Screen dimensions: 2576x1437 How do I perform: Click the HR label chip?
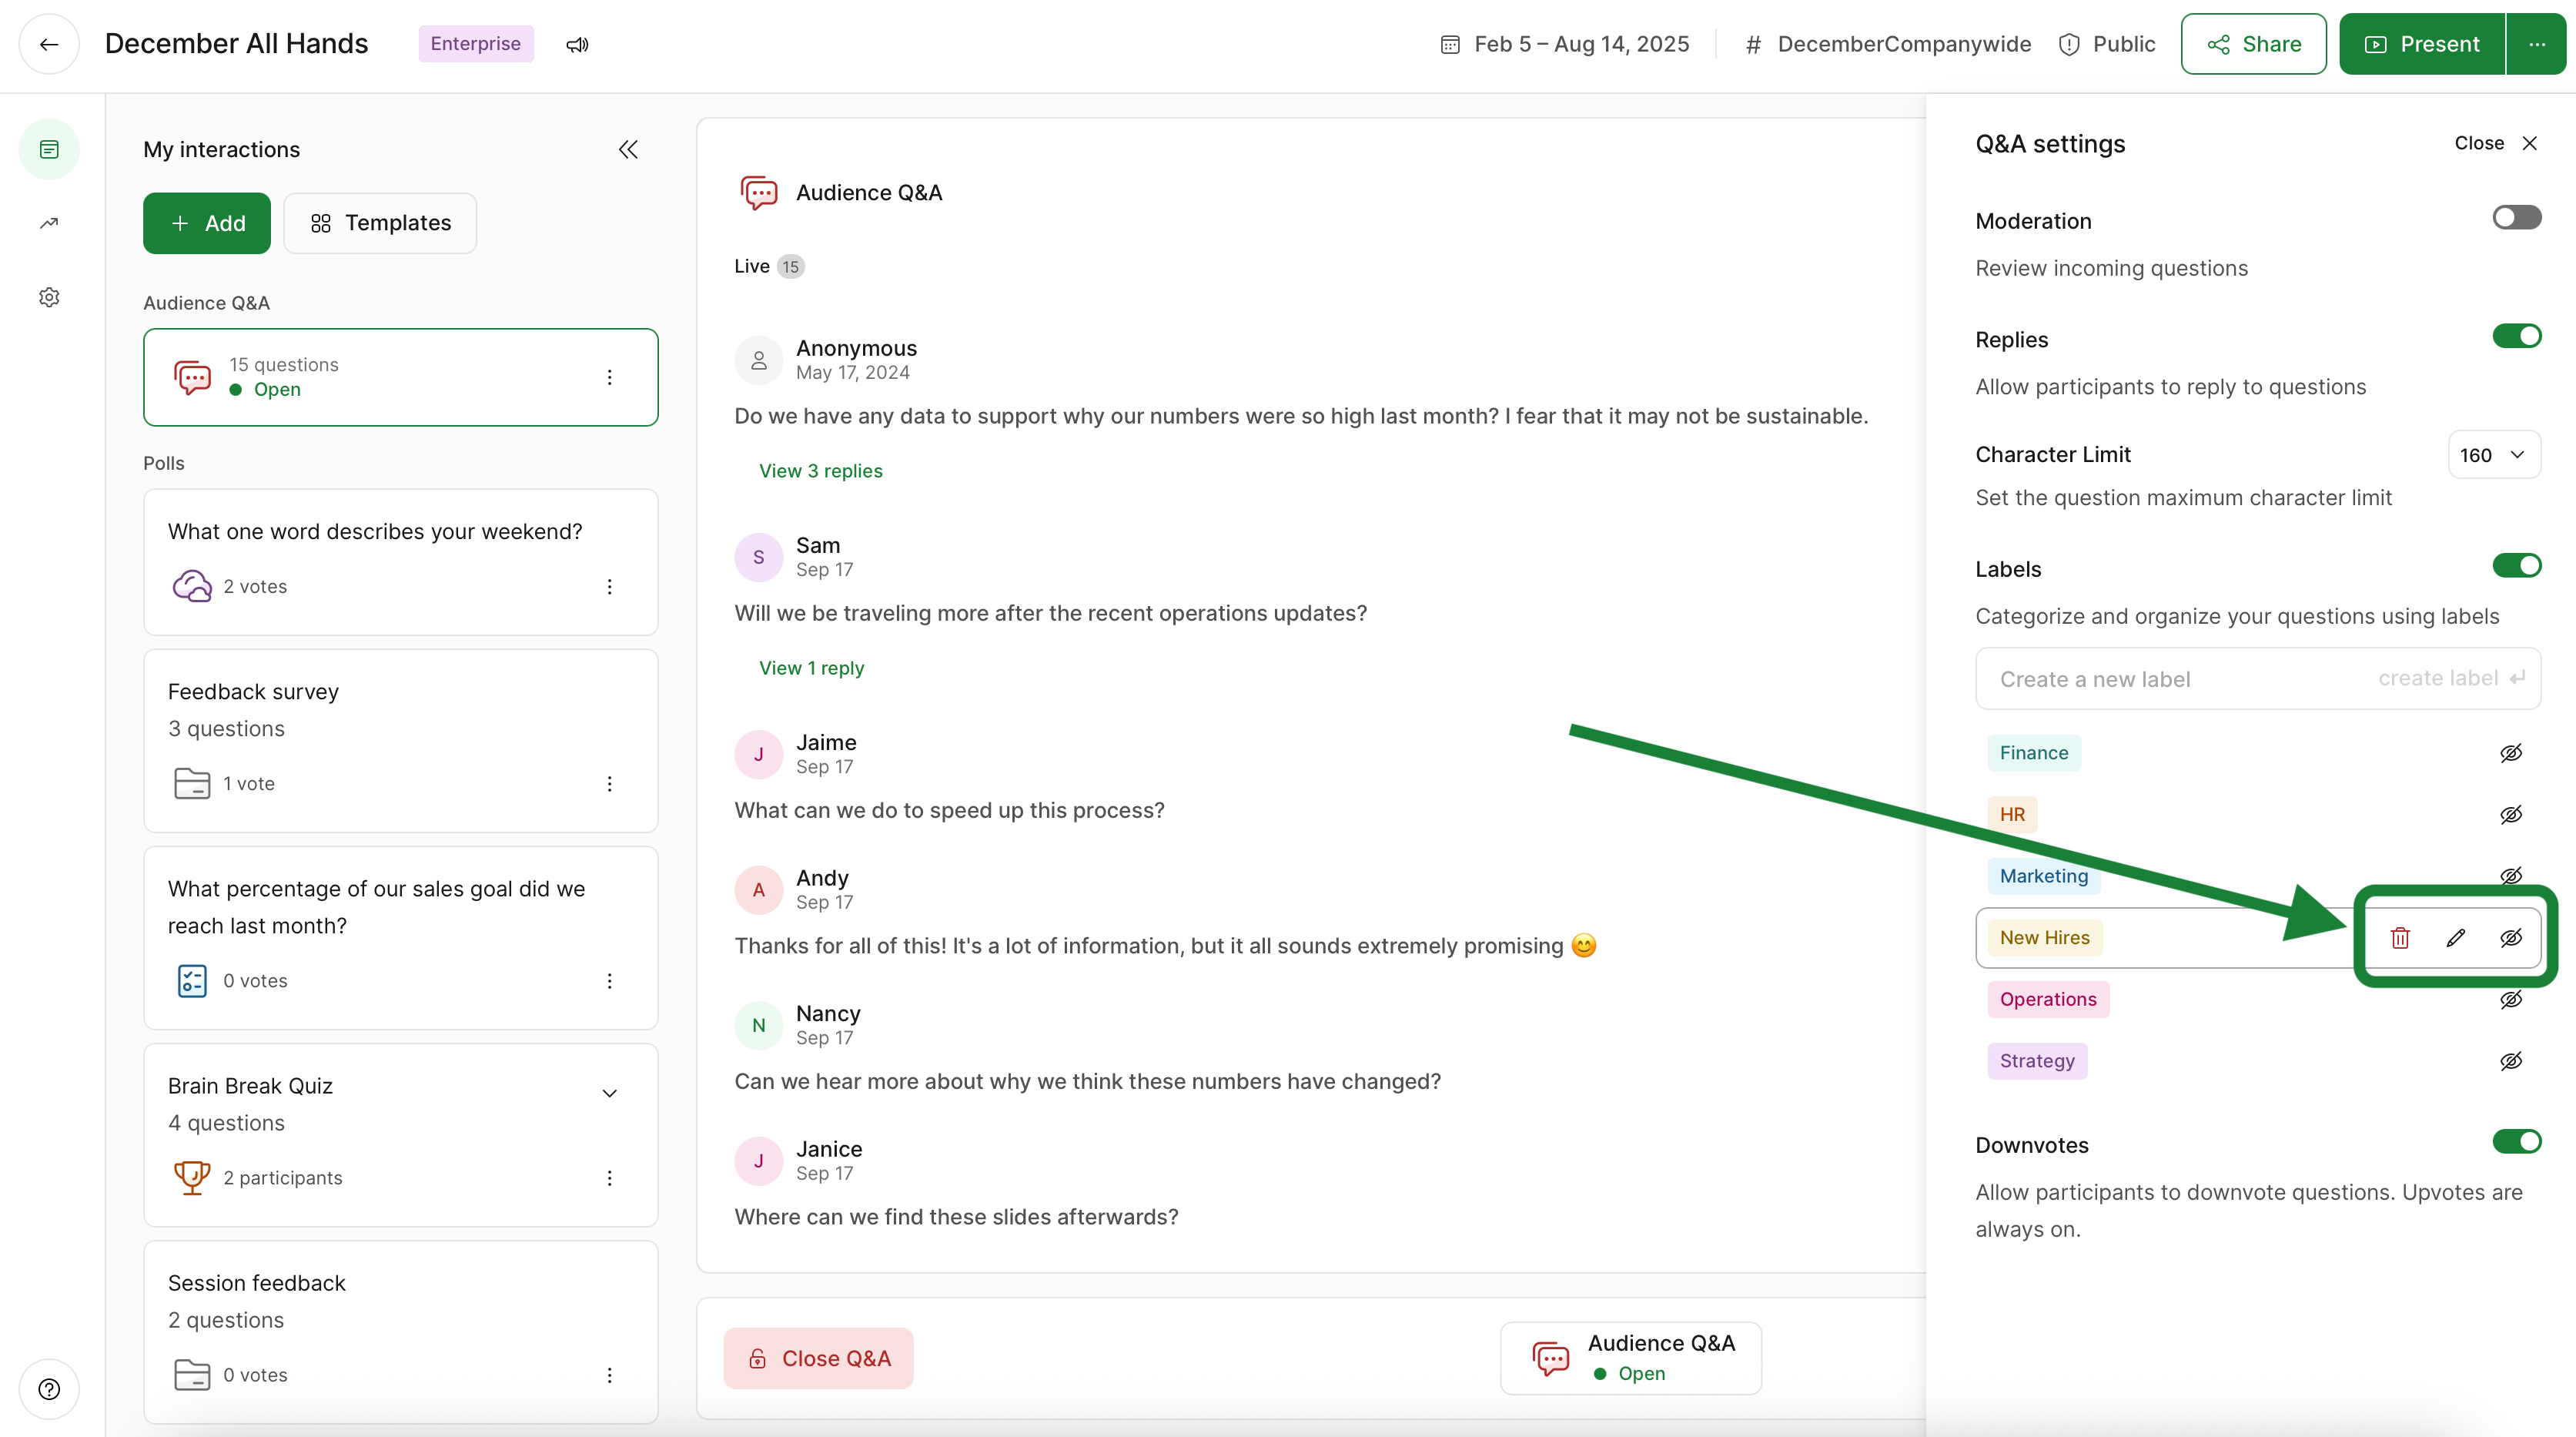2012,815
